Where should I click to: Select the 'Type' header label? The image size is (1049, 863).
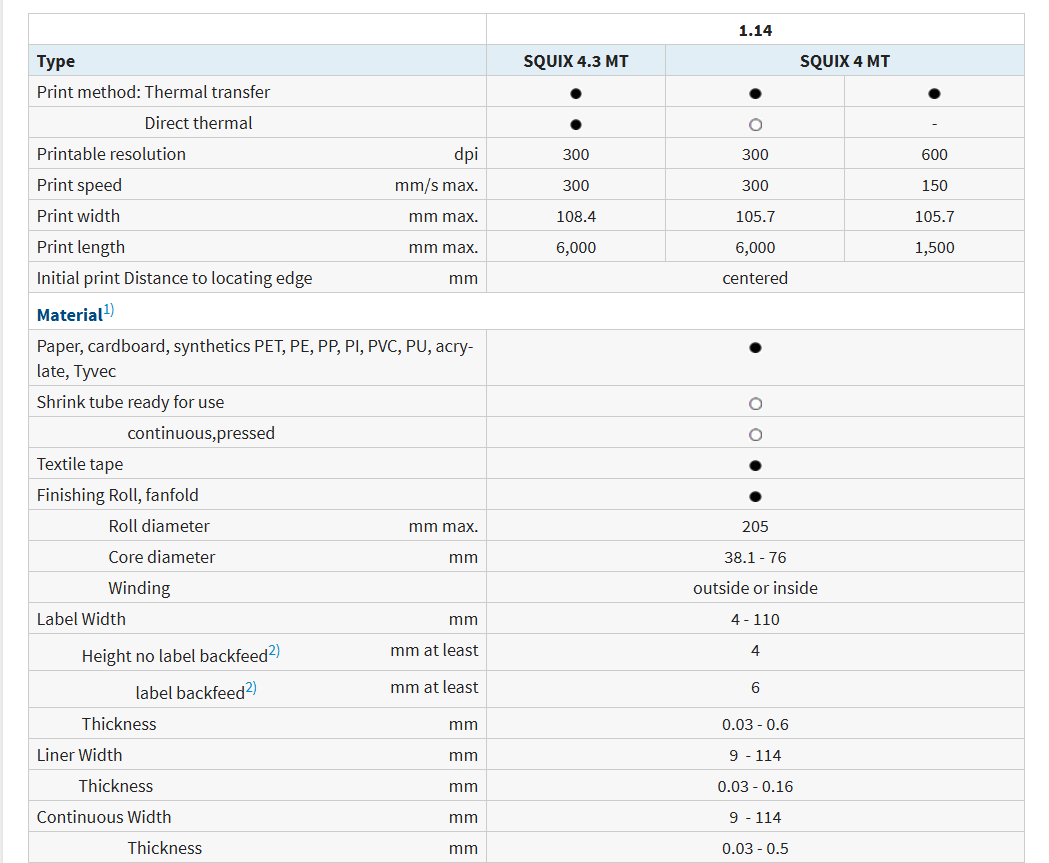(56, 62)
